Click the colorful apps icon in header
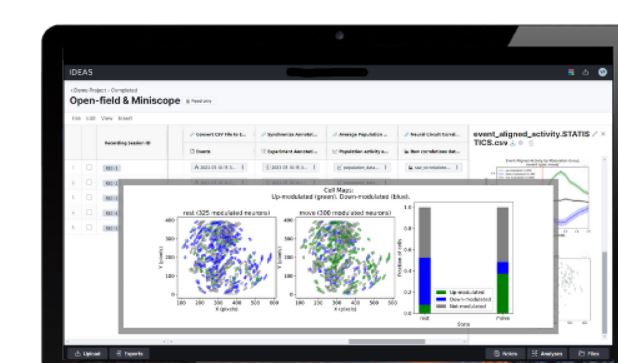This screenshot has width=618, height=363. coord(571,72)
